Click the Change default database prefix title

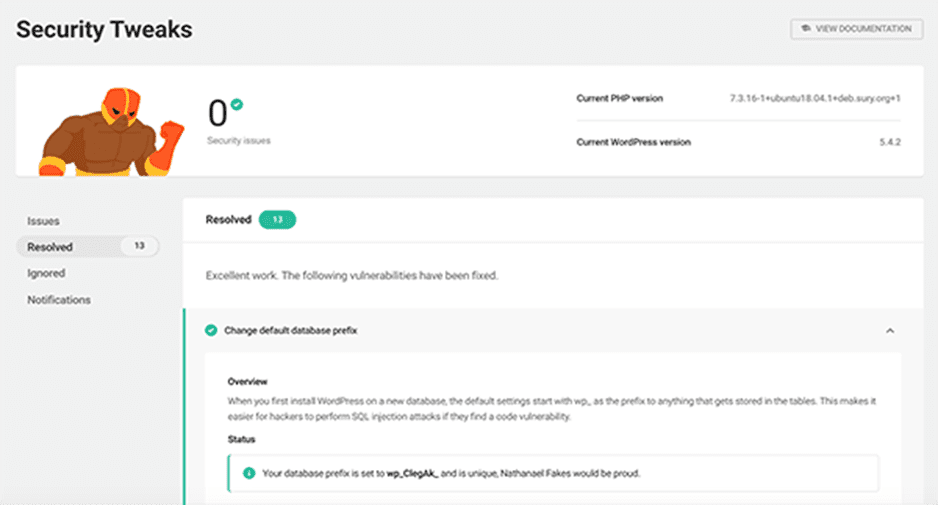point(290,330)
